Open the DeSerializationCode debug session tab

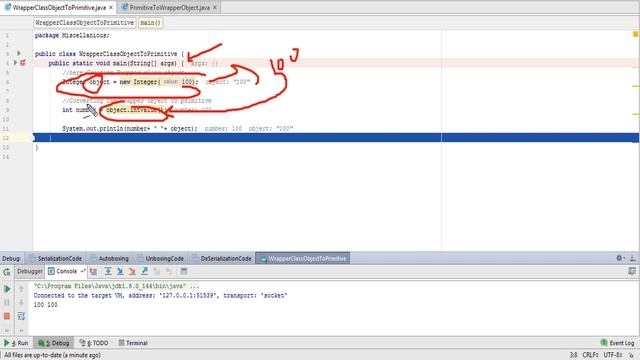click(x=222, y=258)
